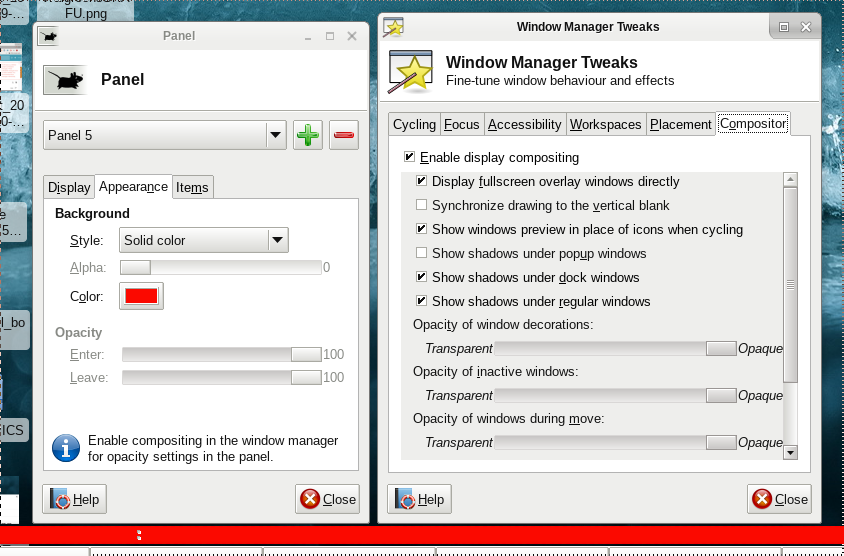
Task: Uncheck Show shadows under dock windows
Action: coord(421,277)
